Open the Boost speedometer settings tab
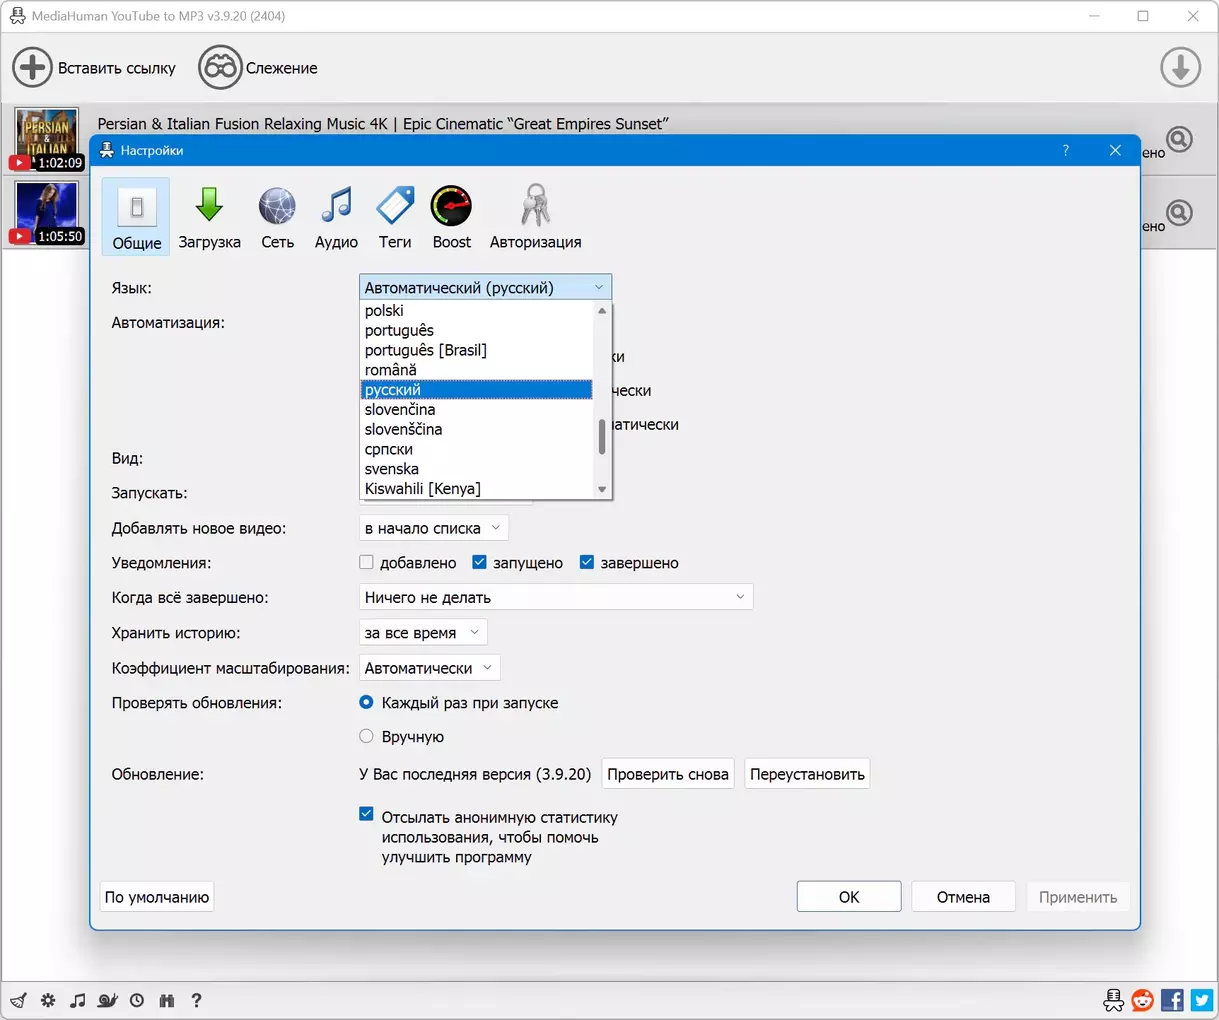1219x1020 pixels. pyautogui.click(x=451, y=217)
